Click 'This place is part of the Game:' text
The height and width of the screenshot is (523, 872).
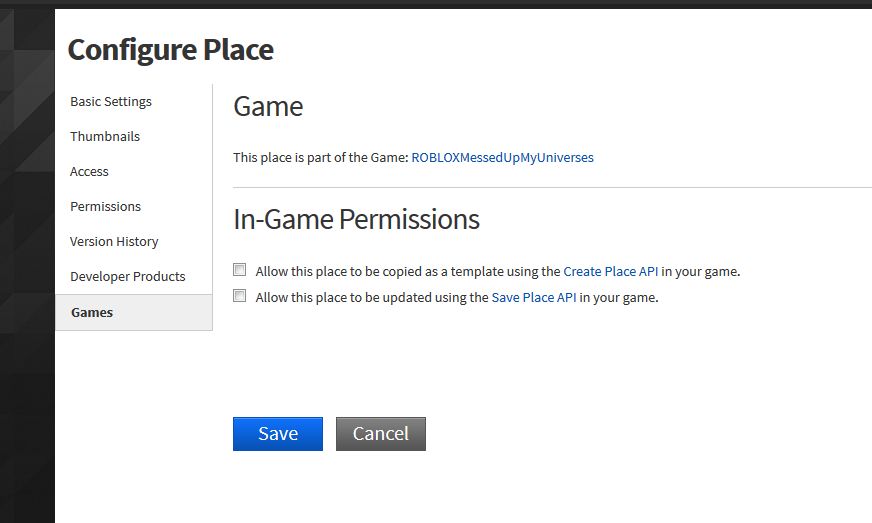point(321,157)
